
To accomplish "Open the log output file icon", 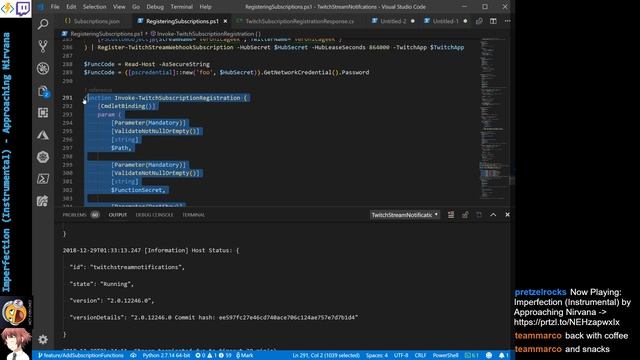I will pos(479,215).
